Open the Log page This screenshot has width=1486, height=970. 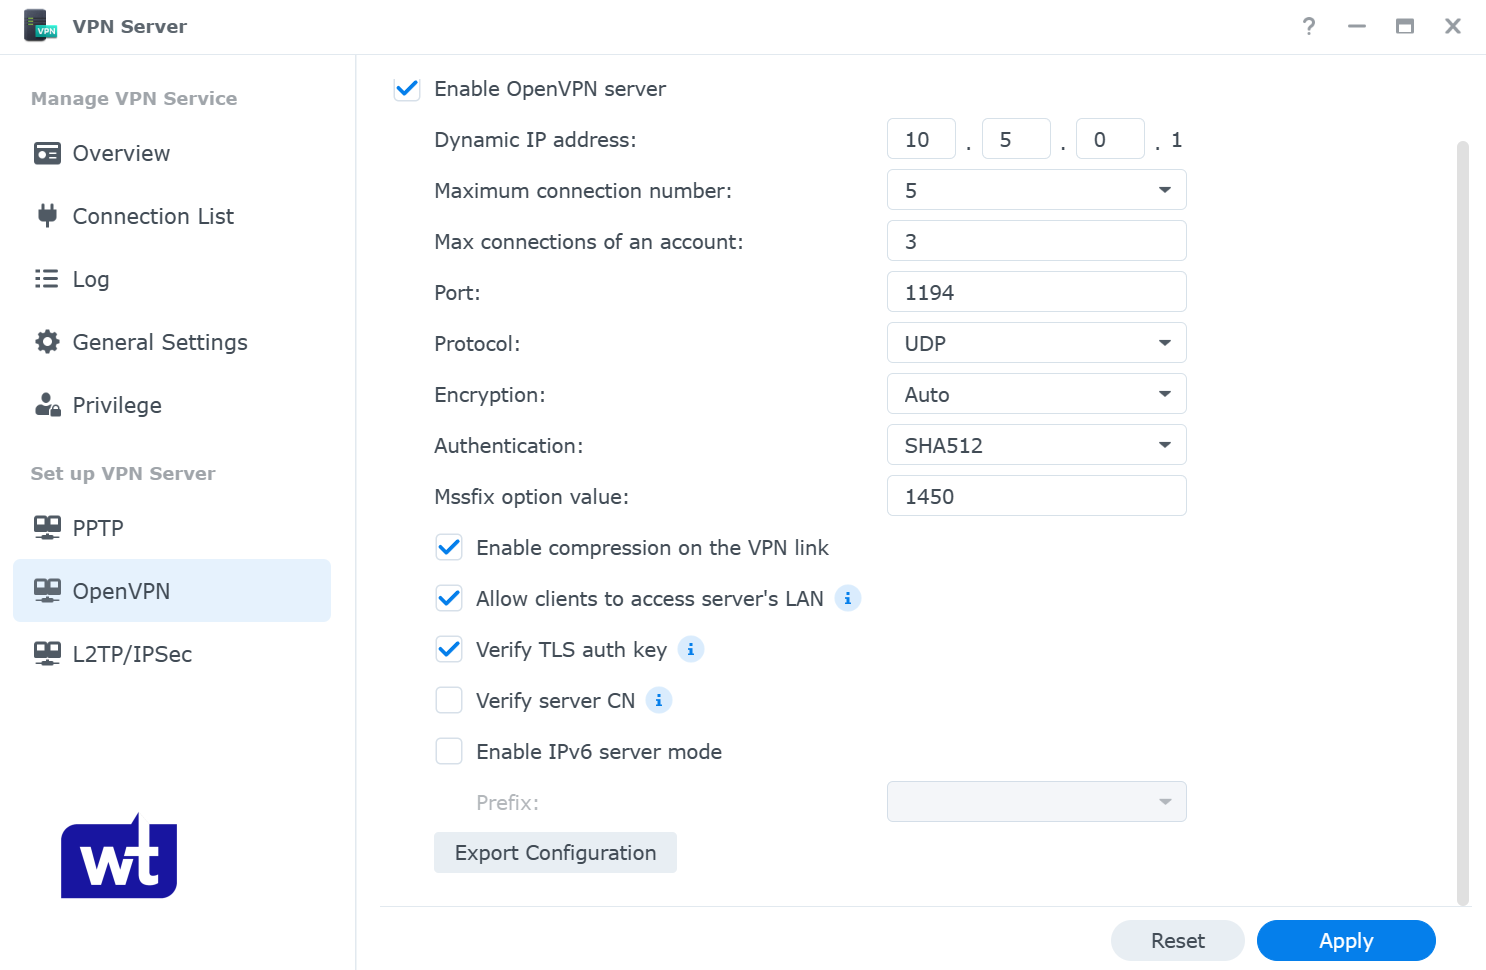(172, 279)
